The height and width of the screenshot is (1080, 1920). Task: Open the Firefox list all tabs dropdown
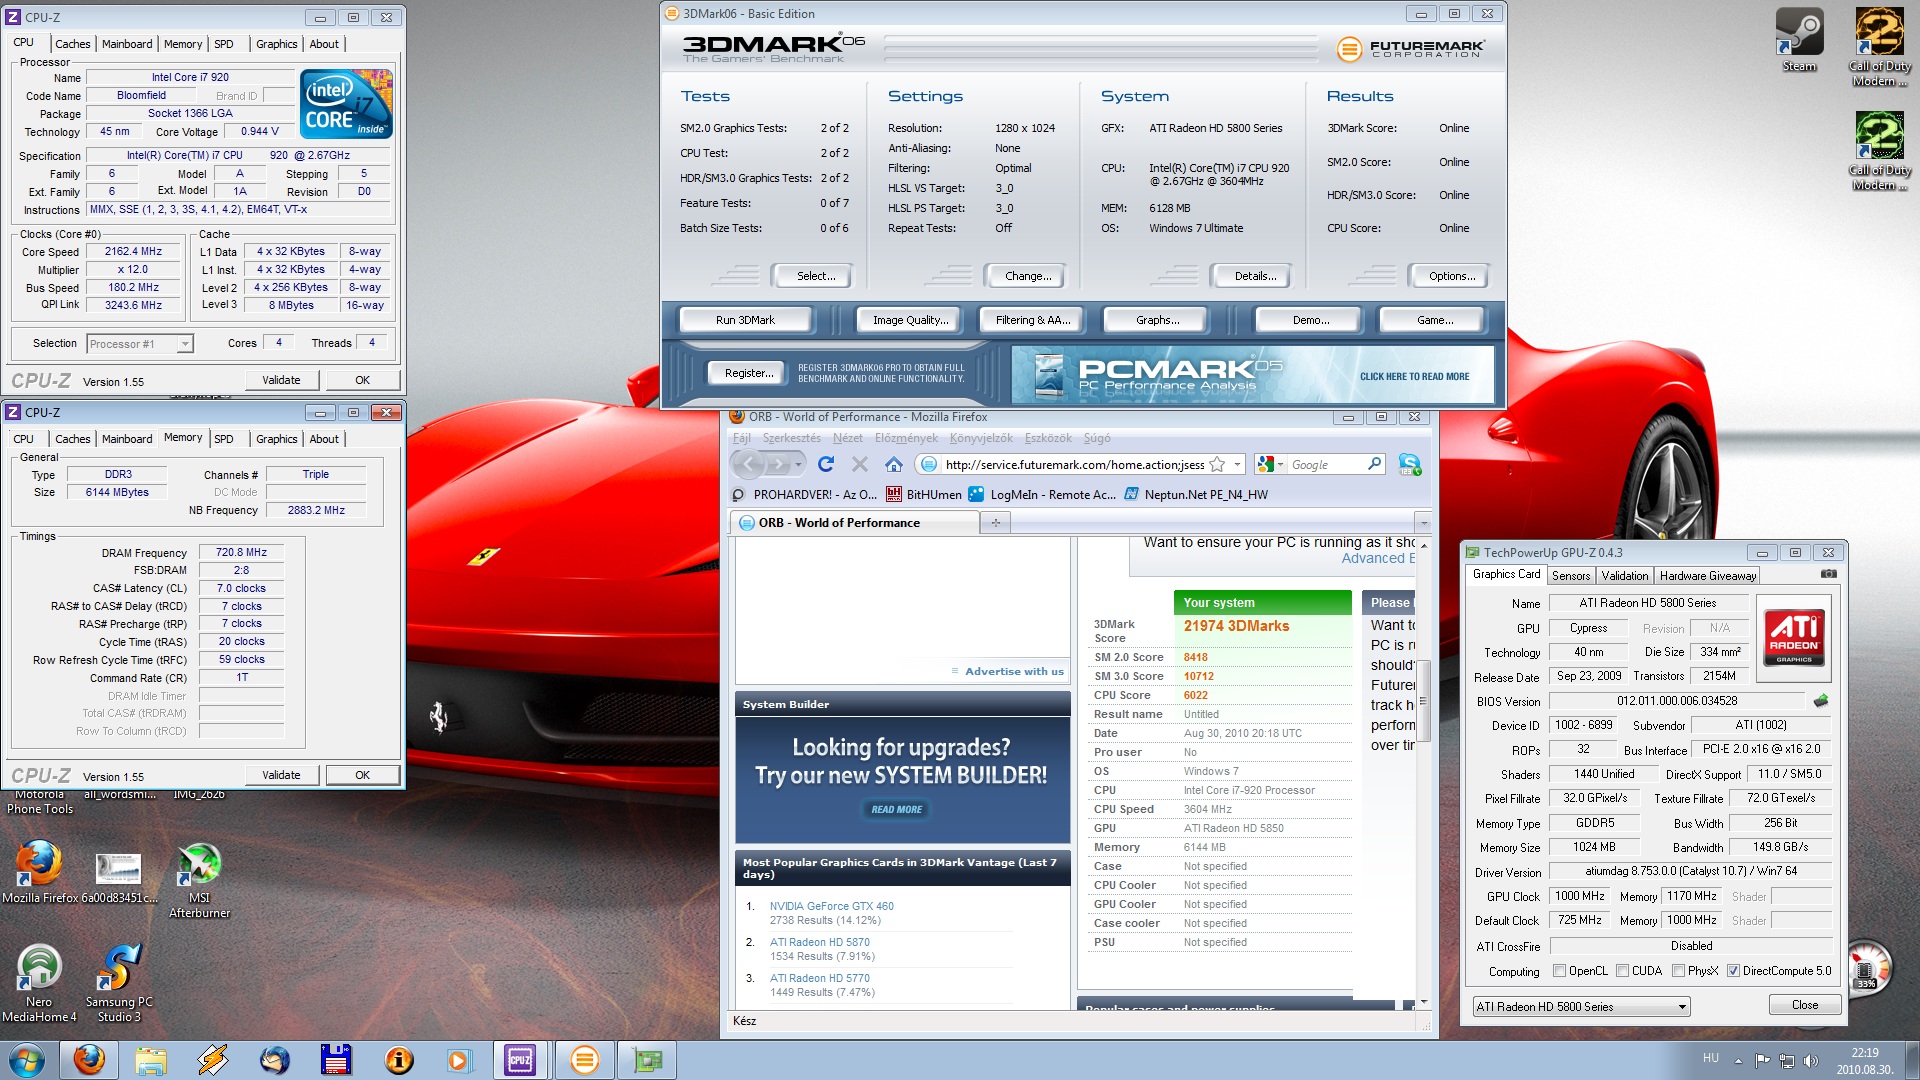1423,522
